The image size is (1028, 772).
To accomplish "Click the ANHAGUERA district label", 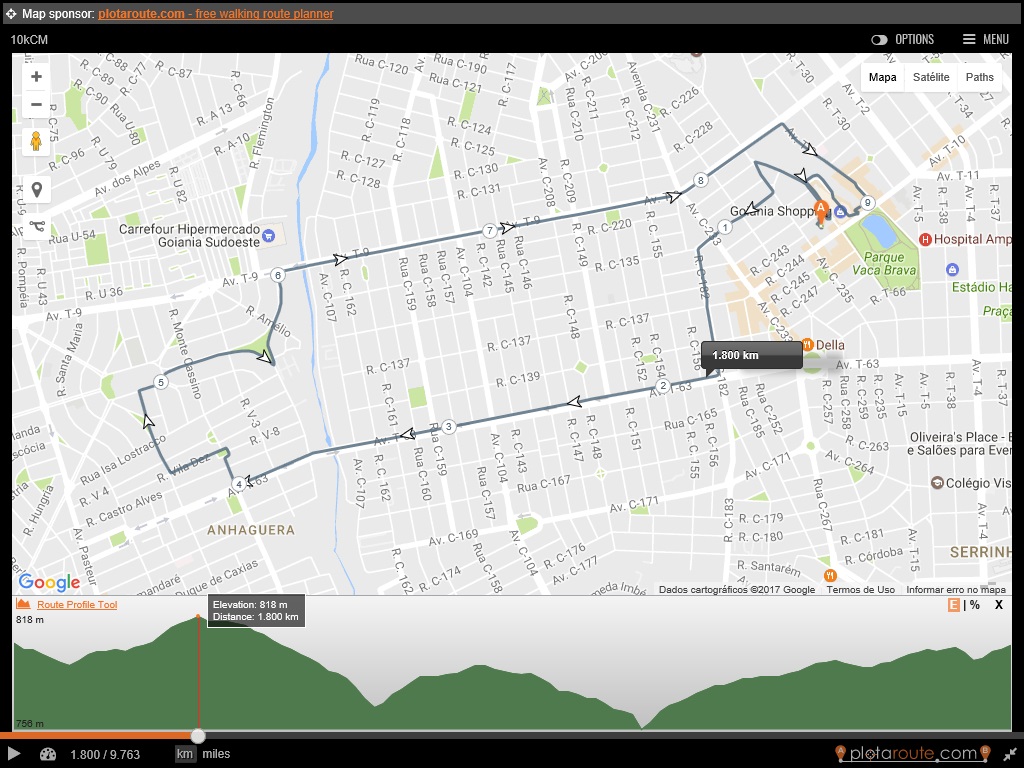I will 250,530.
